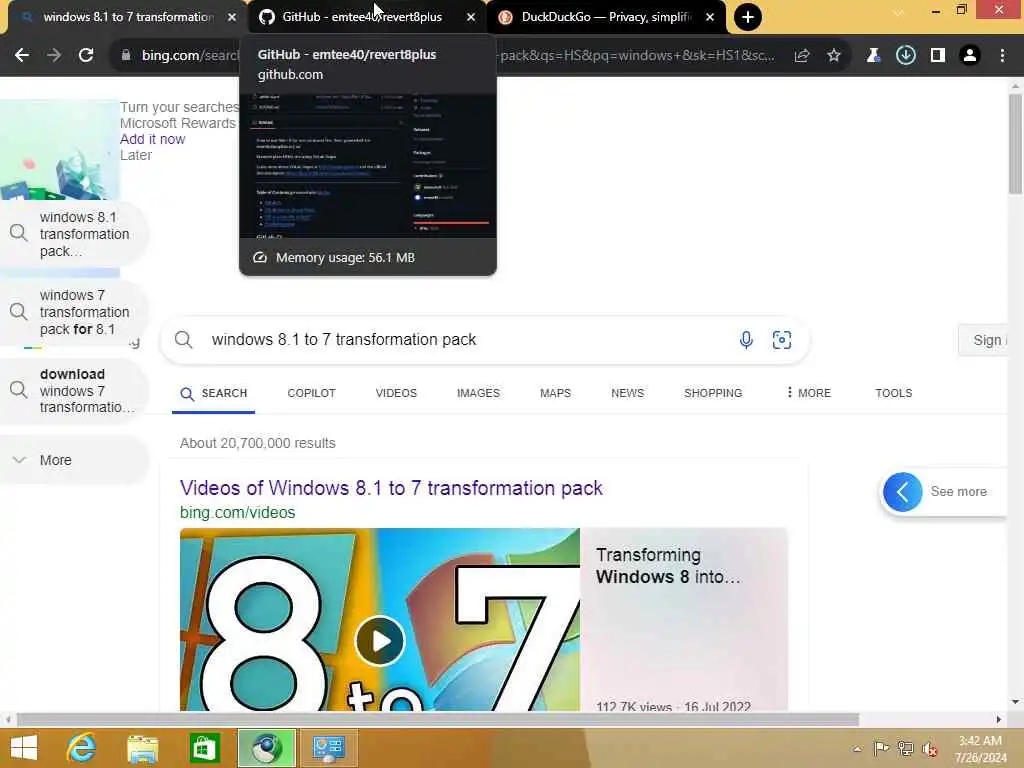Image resolution: width=1024 pixels, height=768 pixels.
Task: Expand More related searches
Action: click(74, 460)
